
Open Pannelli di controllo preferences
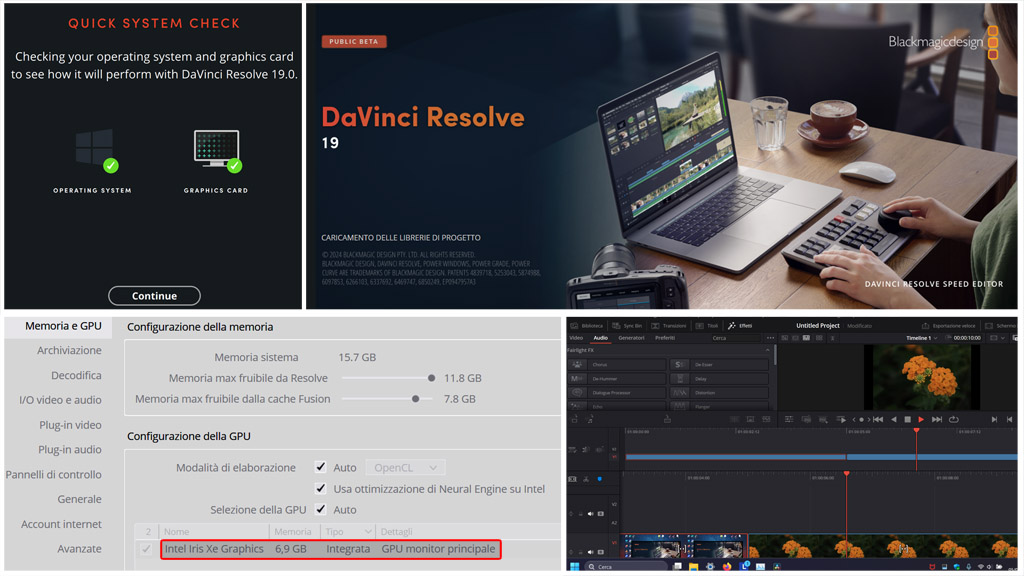(54, 475)
